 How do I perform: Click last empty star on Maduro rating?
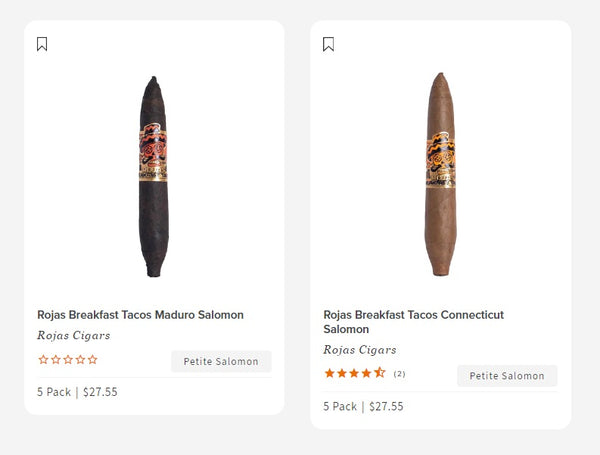[x=93, y=360]
